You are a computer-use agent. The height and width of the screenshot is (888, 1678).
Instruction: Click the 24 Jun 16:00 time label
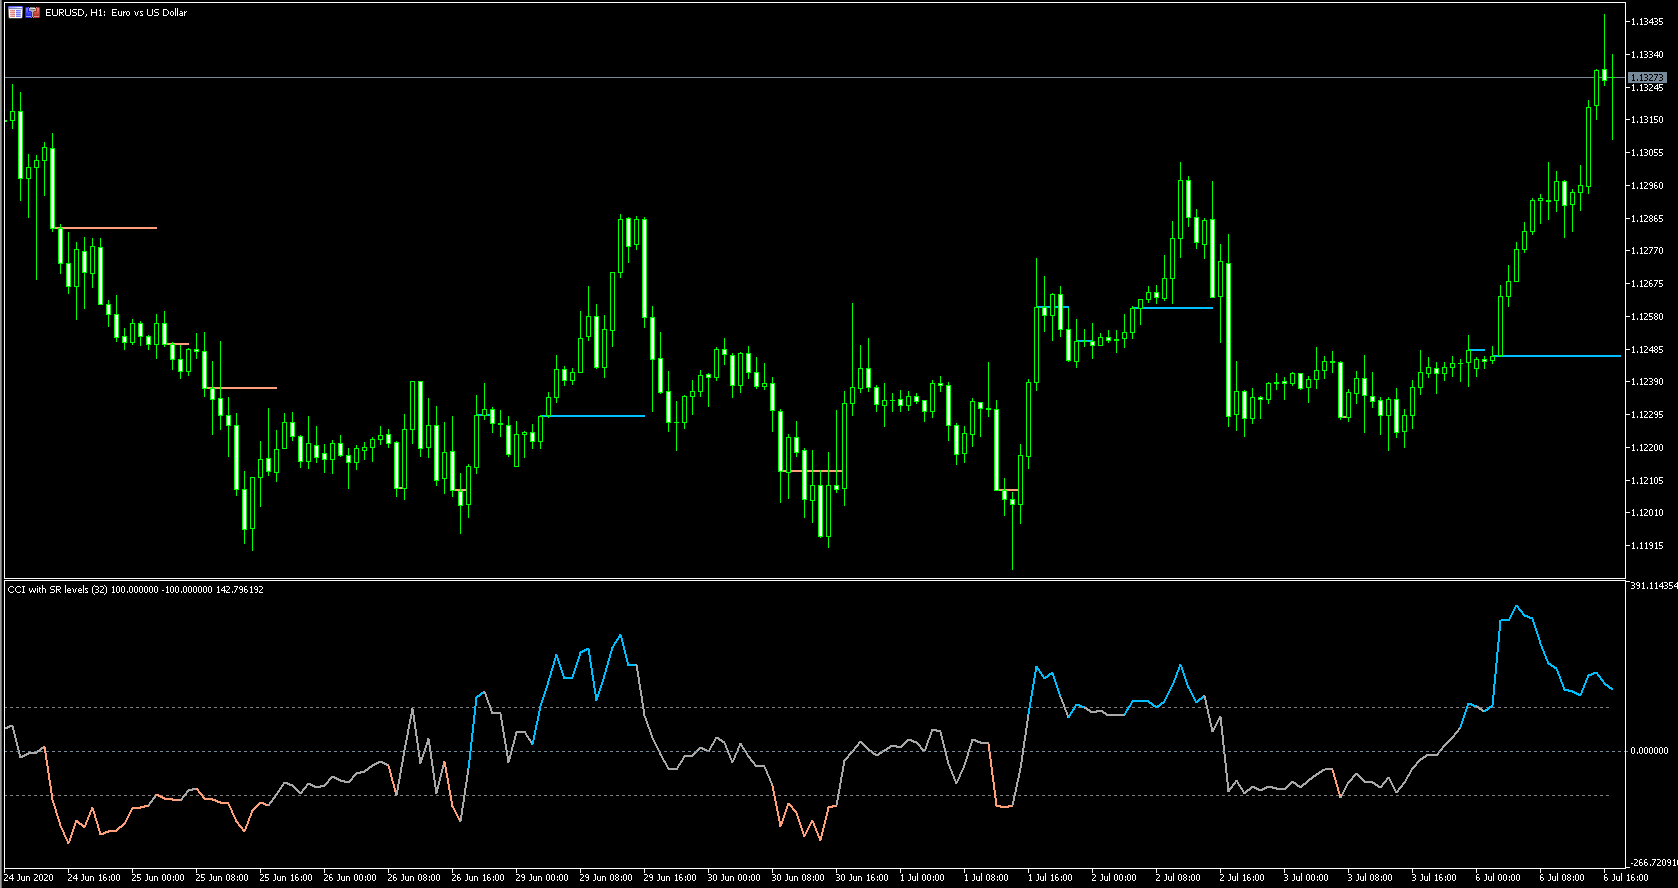coord(94,878)
